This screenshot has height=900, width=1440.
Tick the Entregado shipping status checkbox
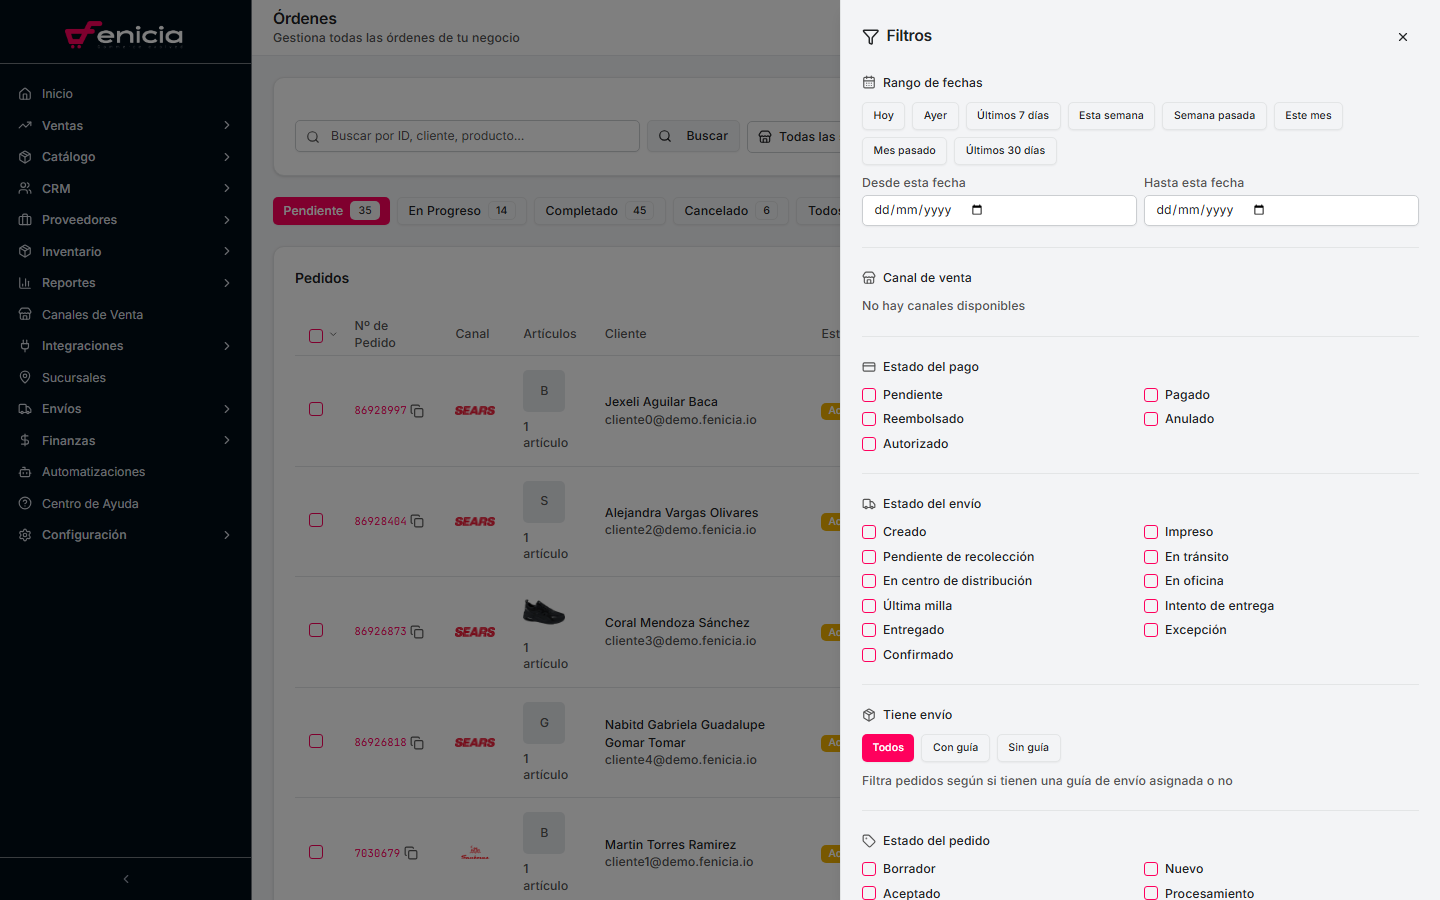point(869,630)
